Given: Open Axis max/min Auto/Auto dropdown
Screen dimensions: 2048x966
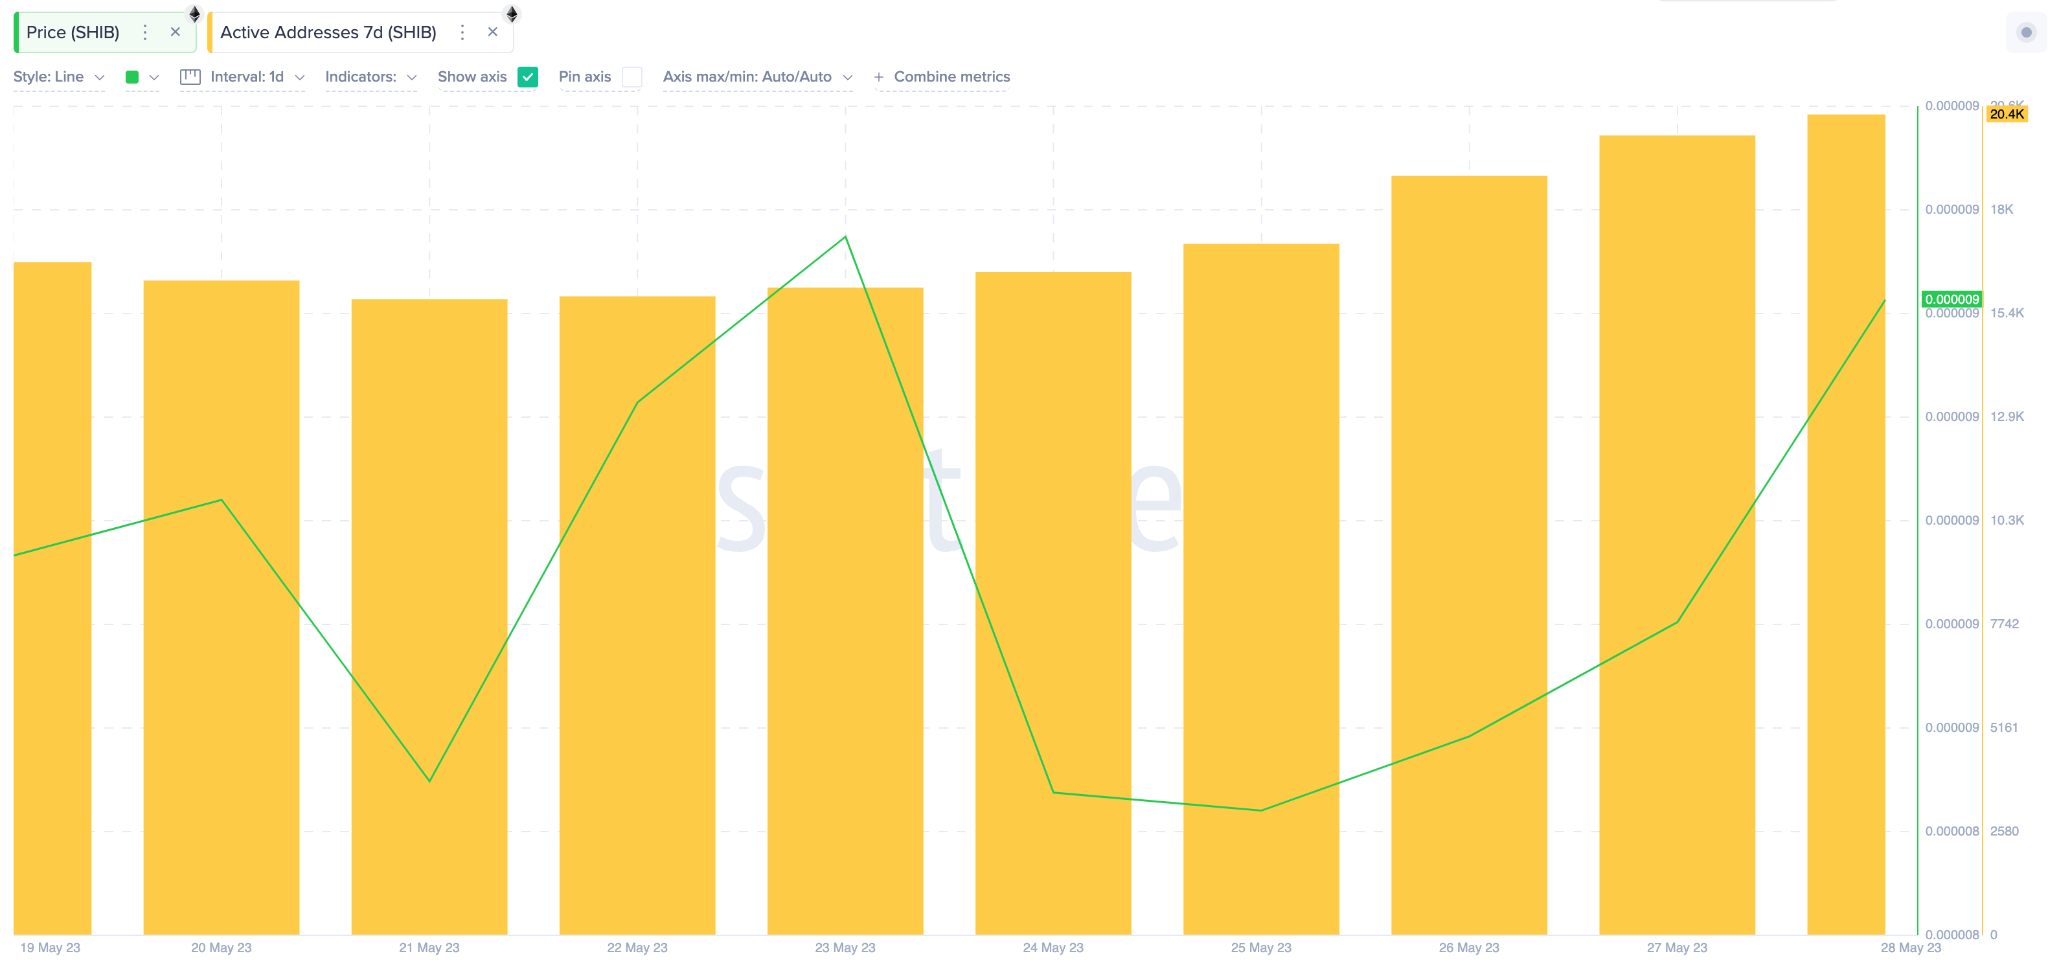Looking at the screenshot, I should coord(757,77).
